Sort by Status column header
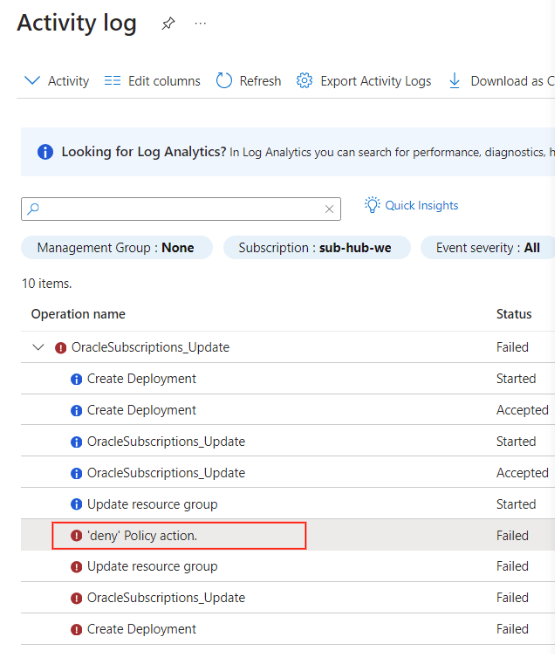Screen dimensions: 555x654 (514, 314)
